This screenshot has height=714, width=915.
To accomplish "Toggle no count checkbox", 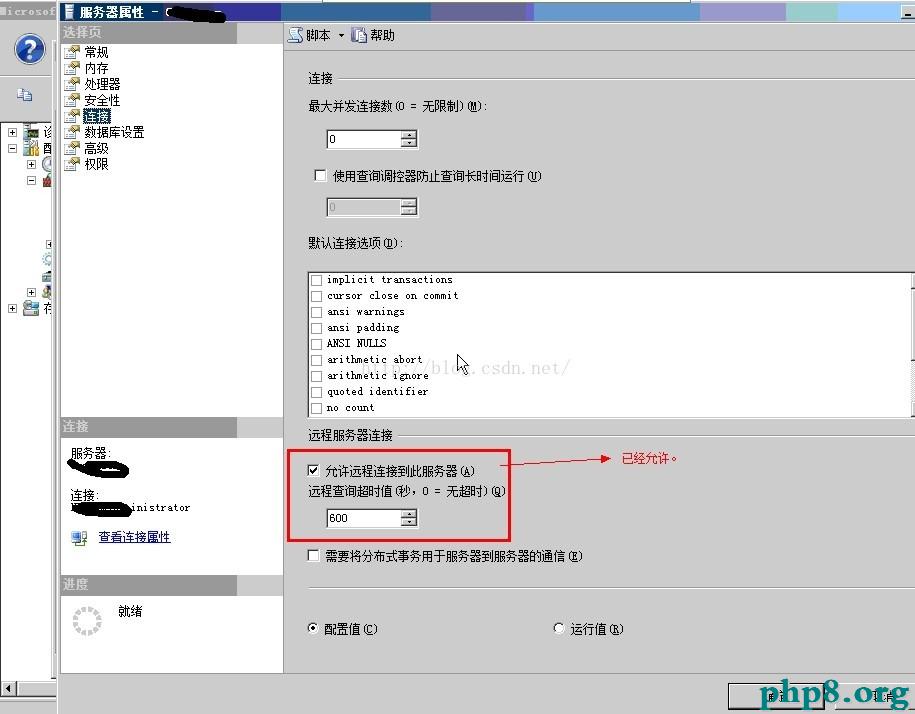I will (316, 408).
